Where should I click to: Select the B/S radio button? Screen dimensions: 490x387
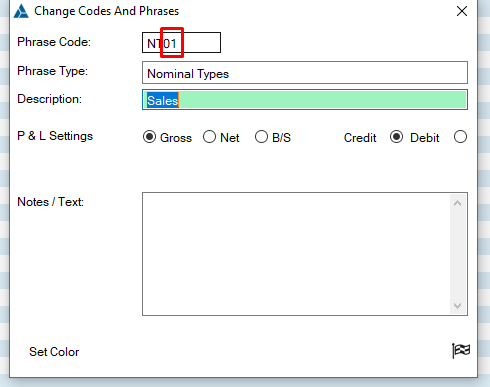click(261, 137)
